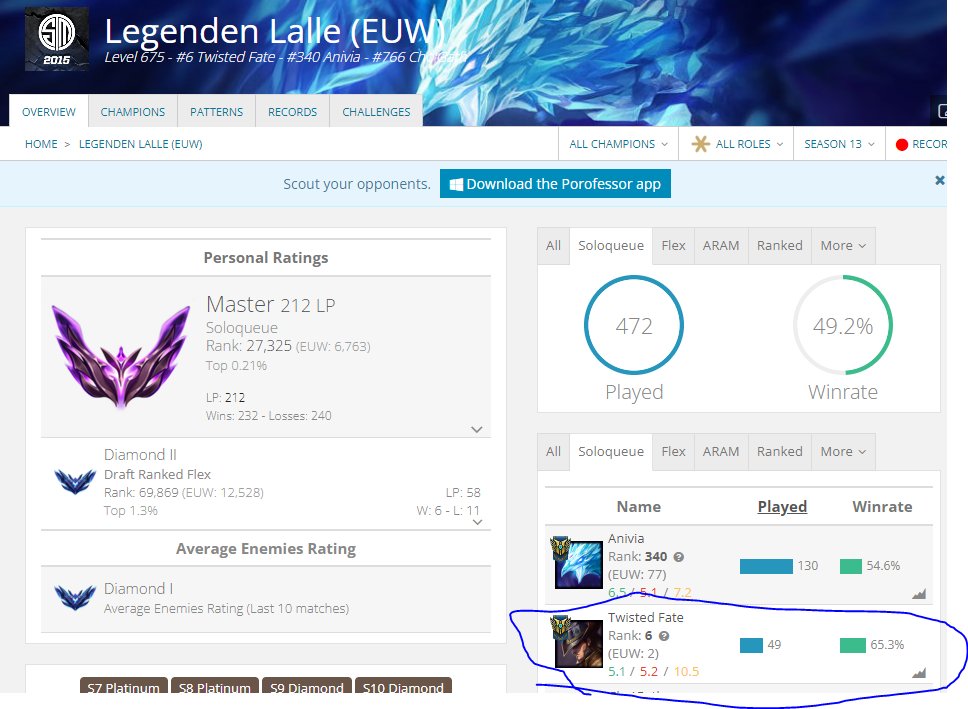The height and width of the screenshot is (709, 968).
Task: Switch to the Overview tab
Action: (x=49, y=112)
